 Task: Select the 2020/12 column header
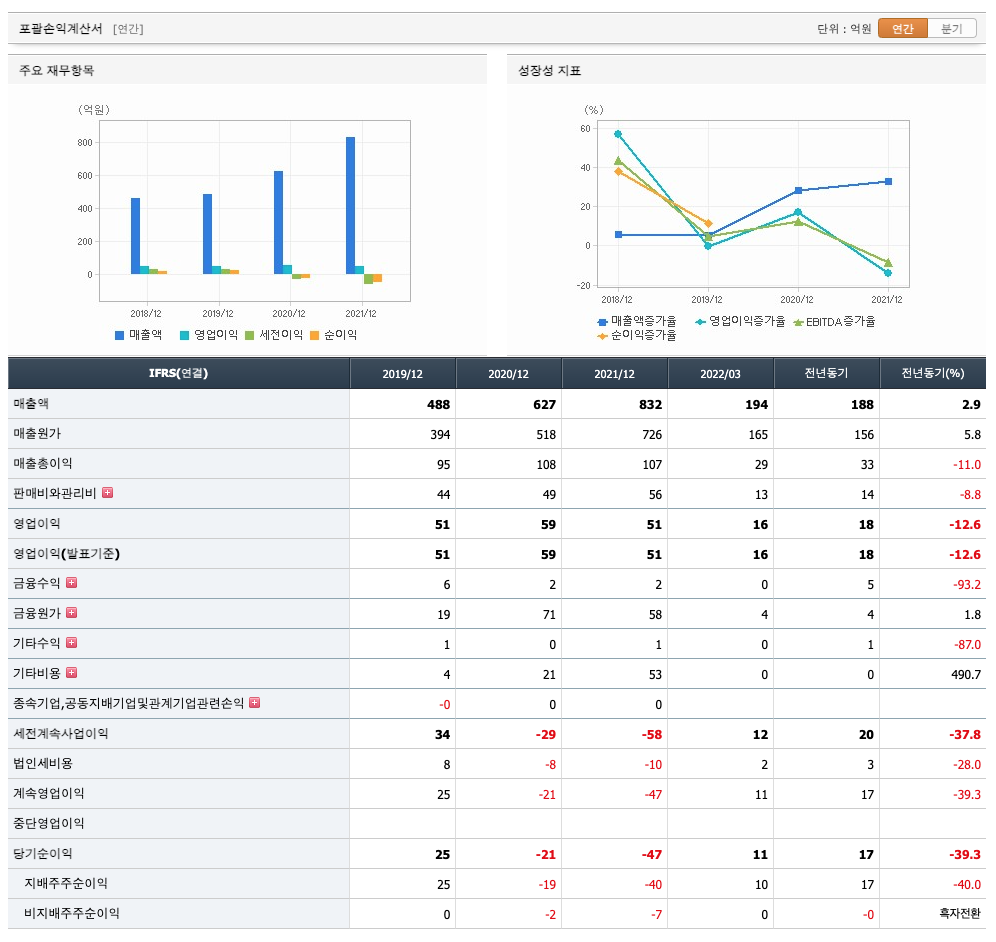(x=509, y=373)
